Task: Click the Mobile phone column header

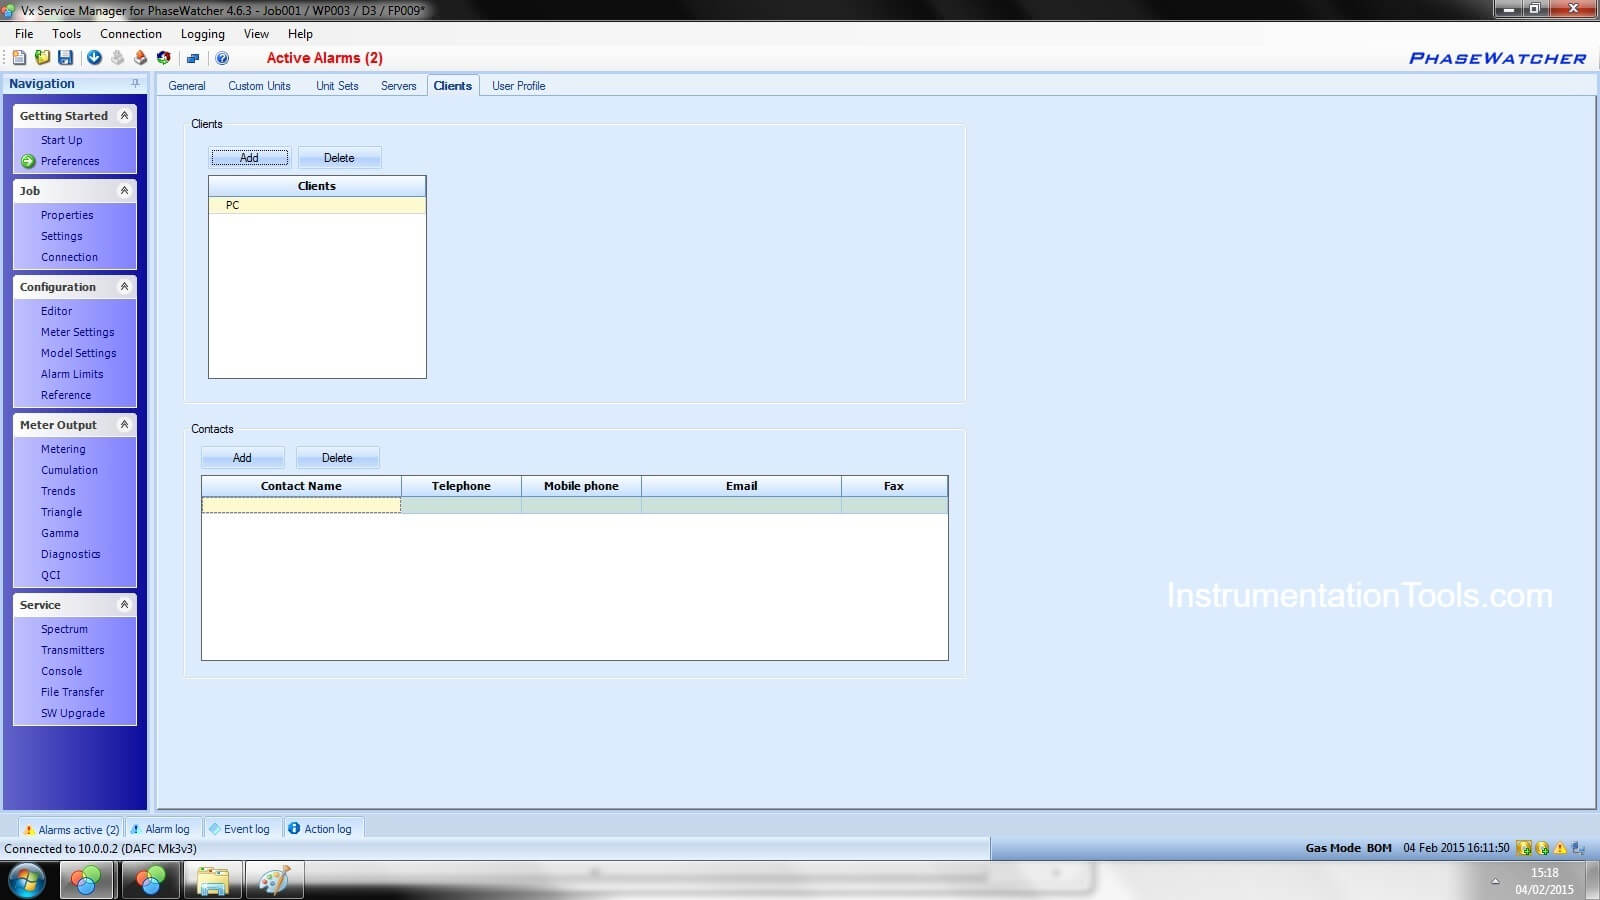Action: click(581, 486)
